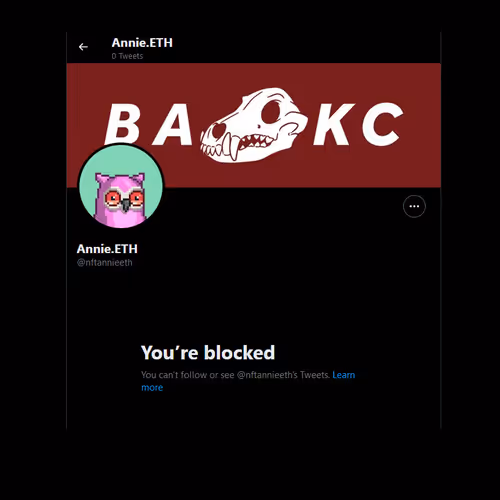Click the Annie.ETH header title

pos(142,43)
